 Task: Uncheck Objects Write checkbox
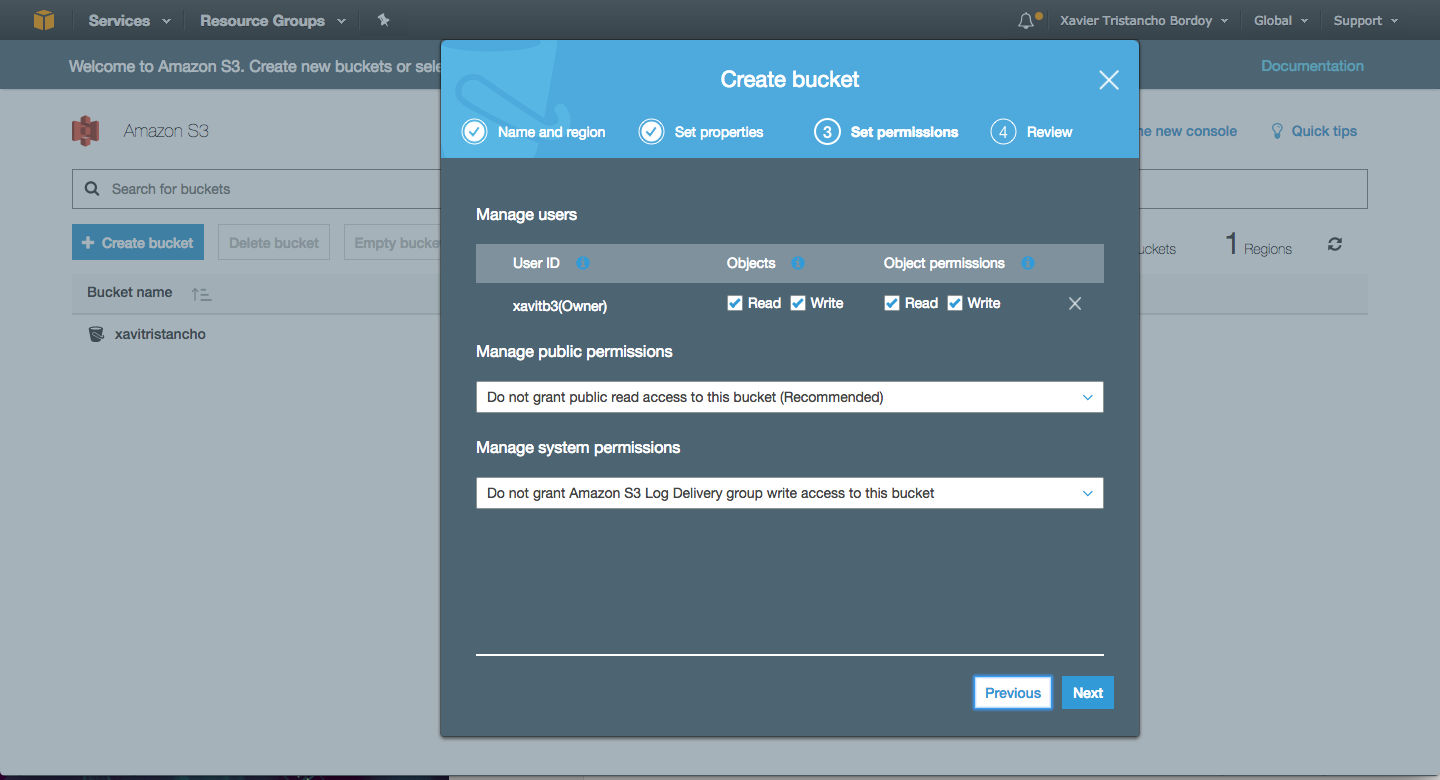point(798,303)
